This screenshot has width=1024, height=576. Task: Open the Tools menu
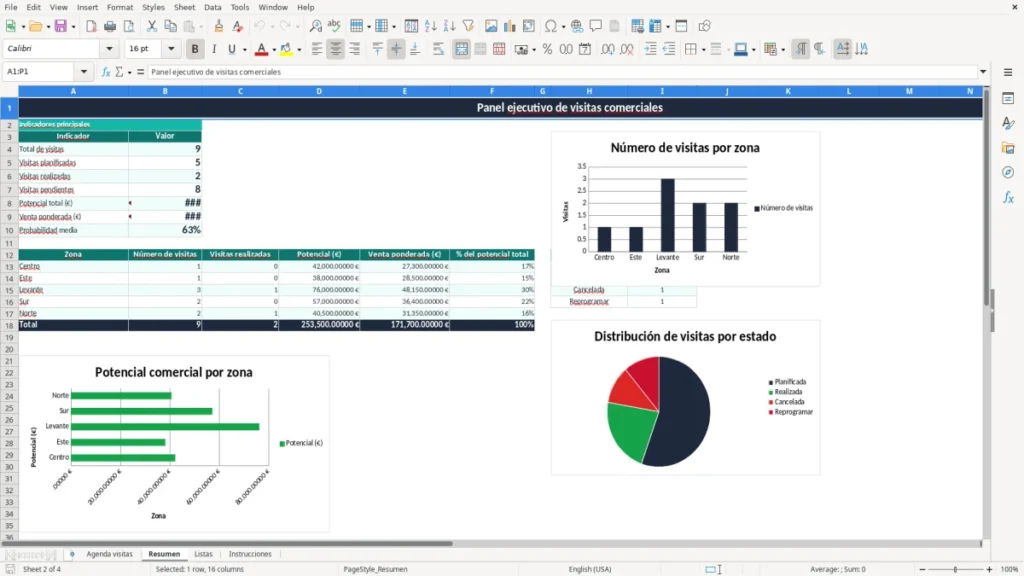(240, 7)
